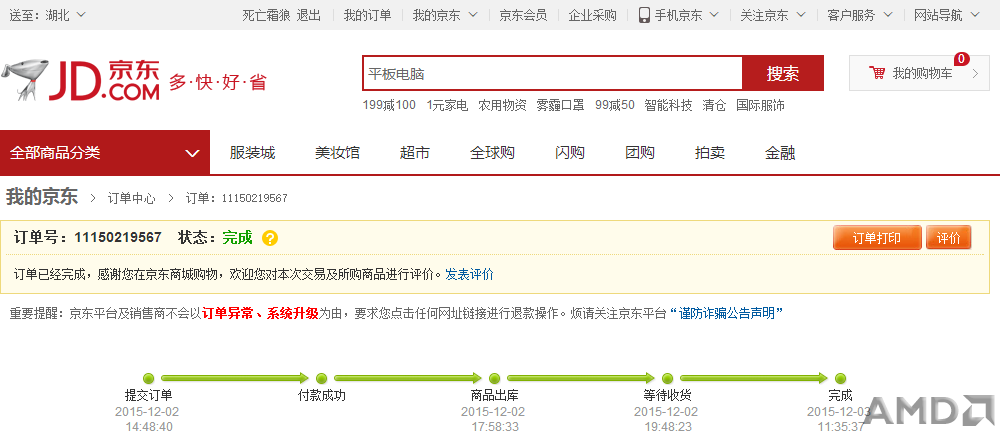Click the orange 评价 button
Image resolution: width=1000 pixels, height=431 pixels.
948,238
